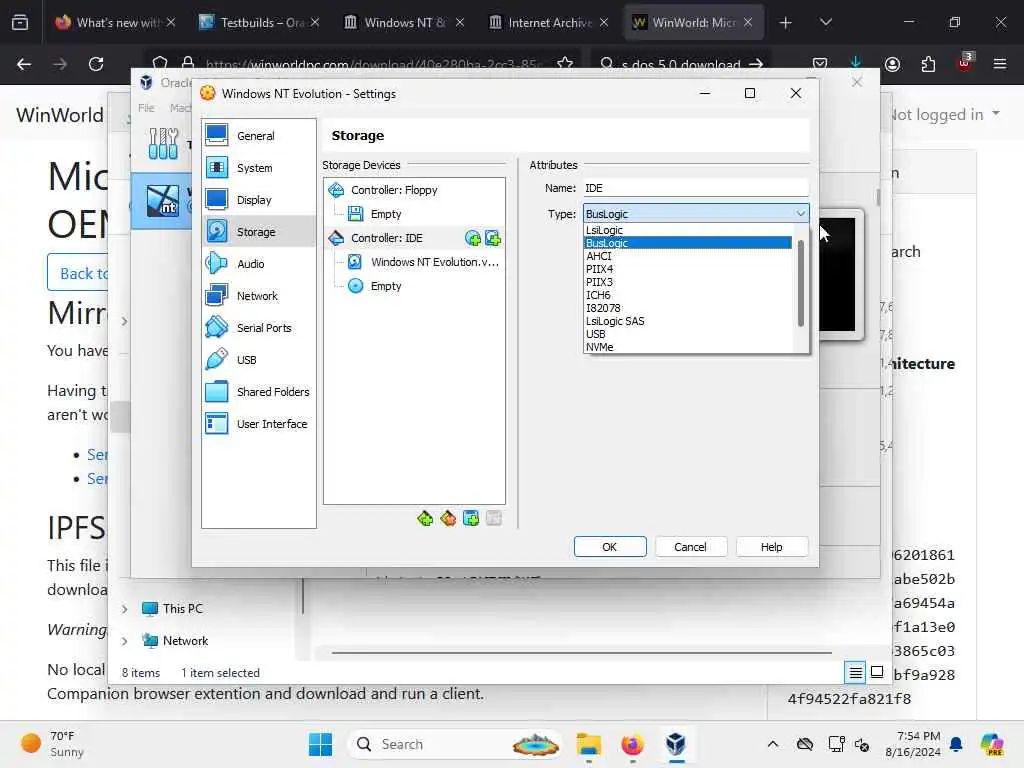The height and width of the screenshot is (768, 1024).
Task: Open the System settings category
Action: click(259, 168)
